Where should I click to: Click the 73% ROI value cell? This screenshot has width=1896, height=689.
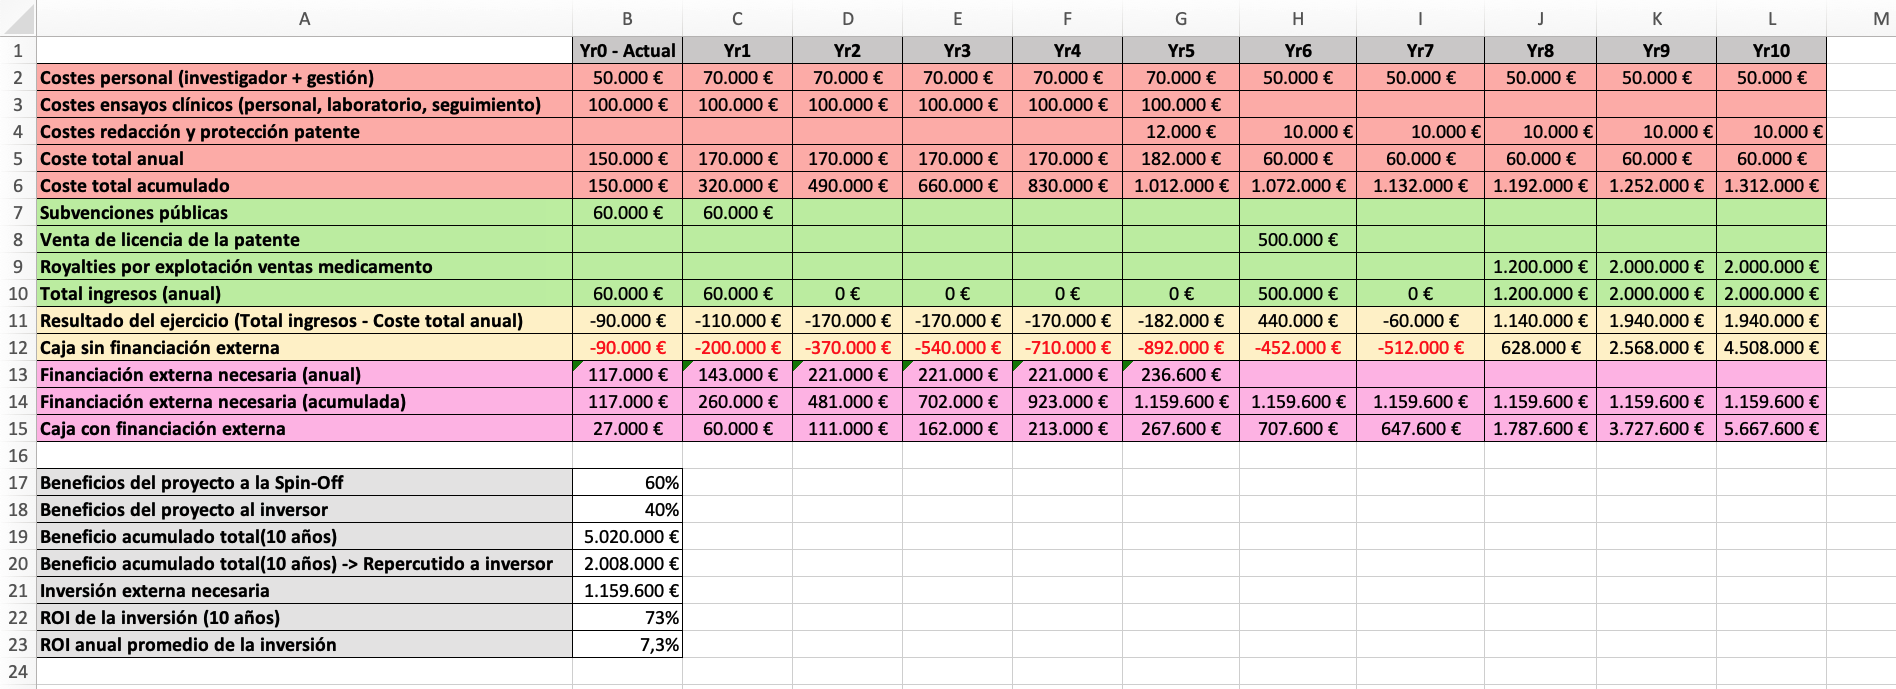point(627,618)
